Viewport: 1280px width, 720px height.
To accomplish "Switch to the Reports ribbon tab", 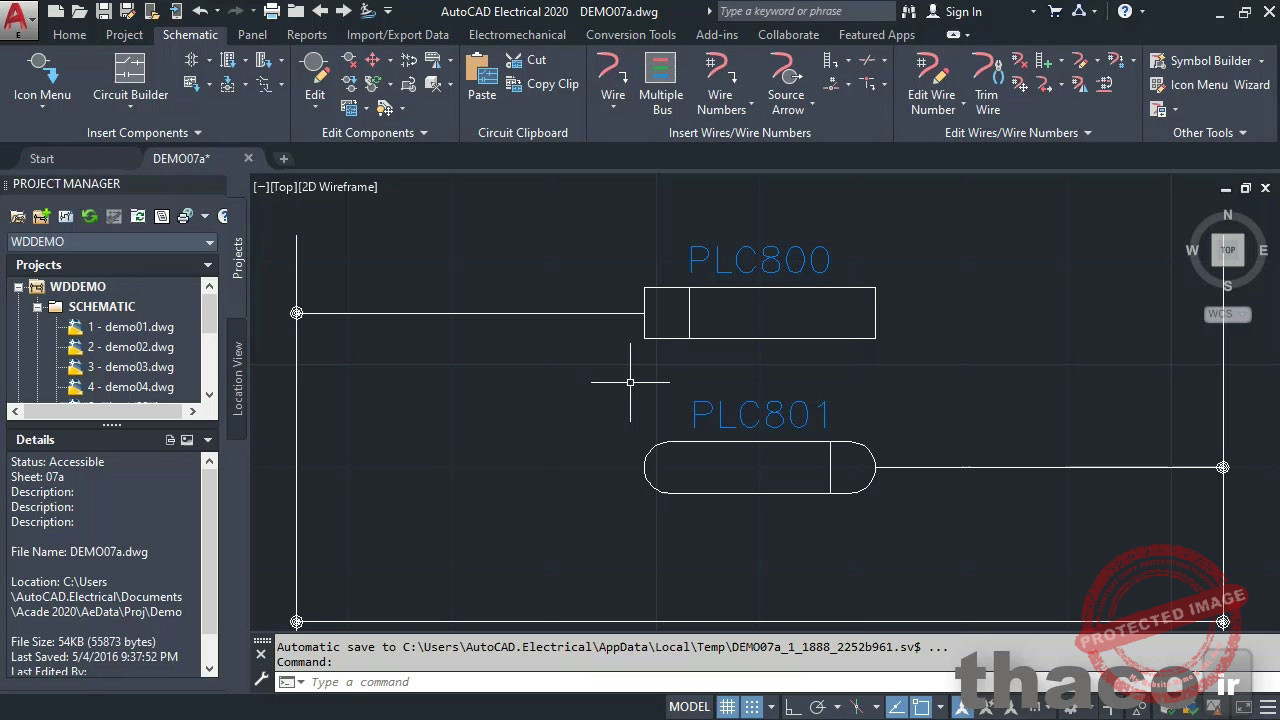I will 306,34.
